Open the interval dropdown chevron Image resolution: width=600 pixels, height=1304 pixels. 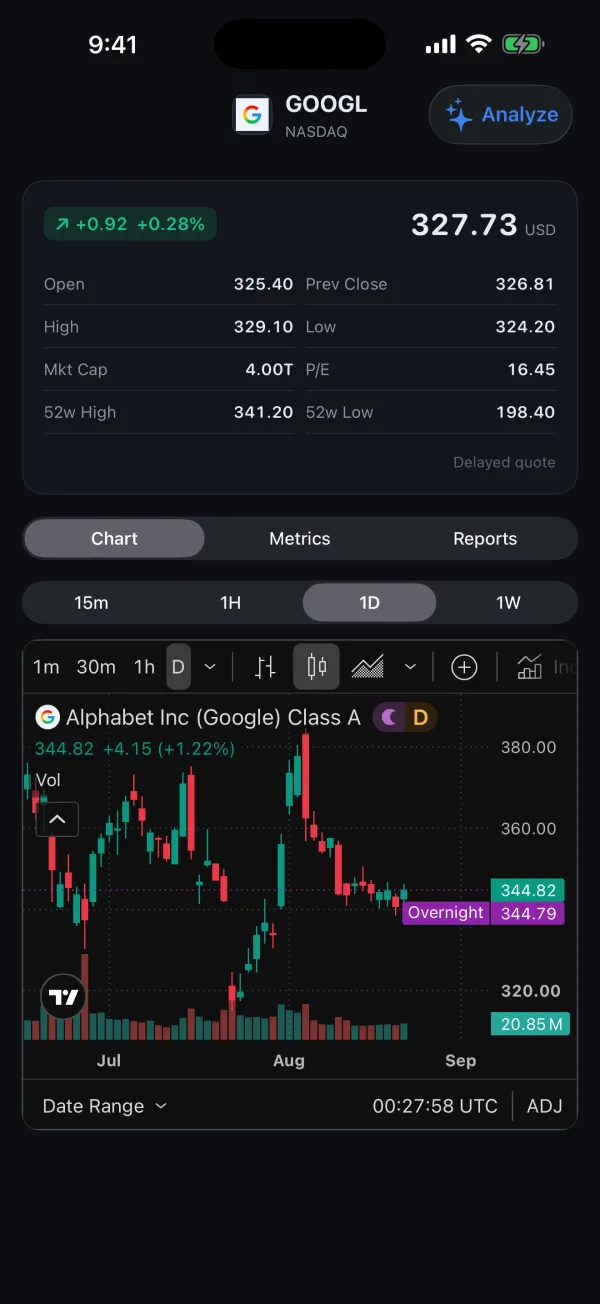point(210,667)
